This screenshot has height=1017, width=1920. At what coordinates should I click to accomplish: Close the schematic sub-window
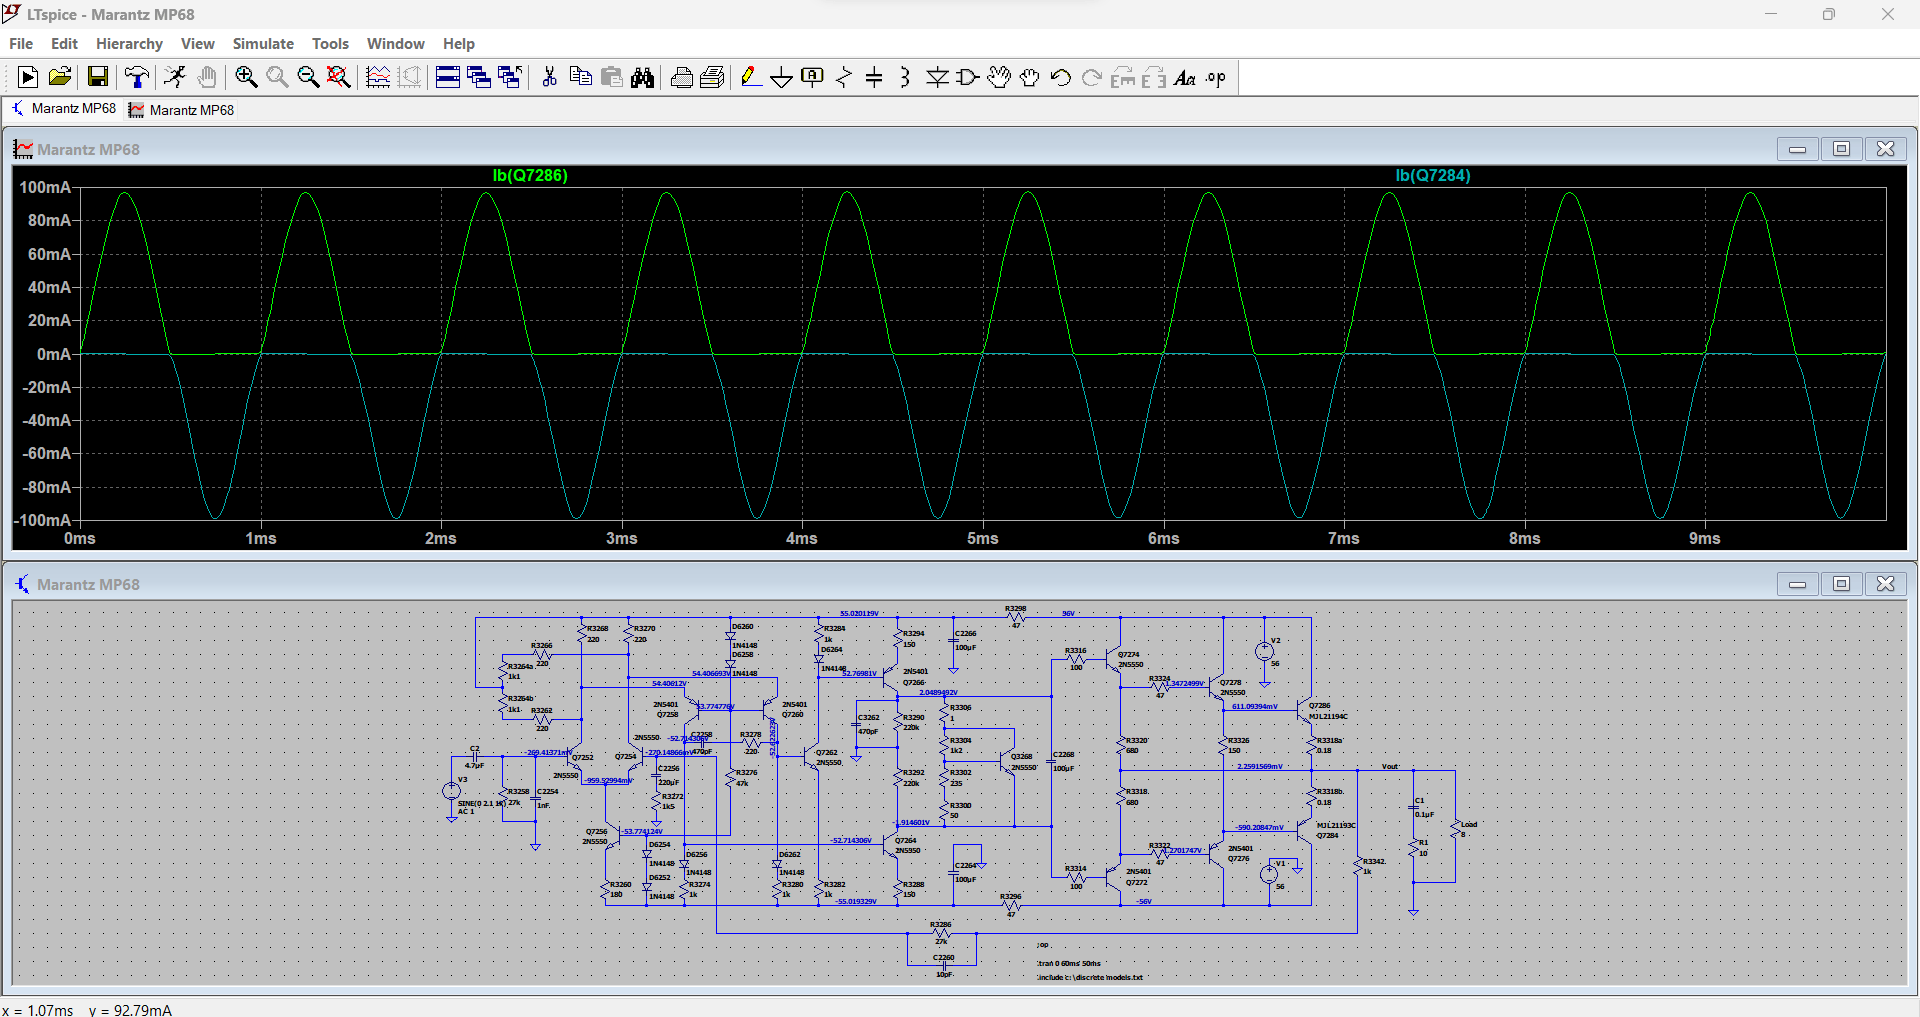coord(1885,584)
